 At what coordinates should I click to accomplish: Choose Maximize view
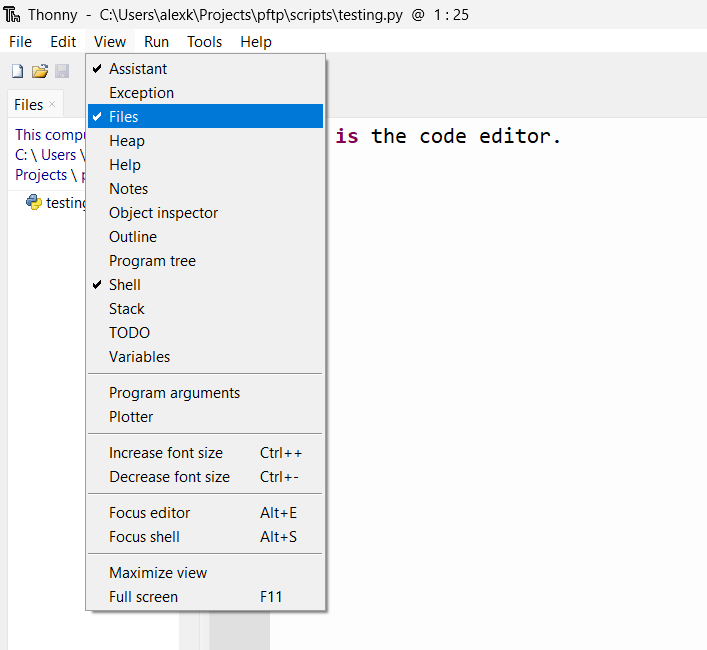pyautogui.click(x=205, y=573)
